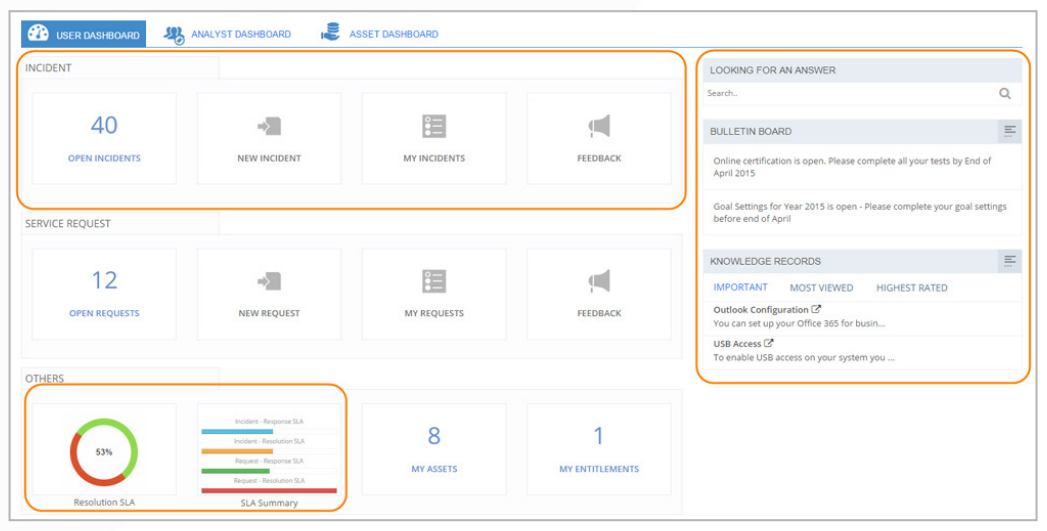Open the 12 Open Requests link
This screenshot has width=1047, height=531.
click(104, 293)
